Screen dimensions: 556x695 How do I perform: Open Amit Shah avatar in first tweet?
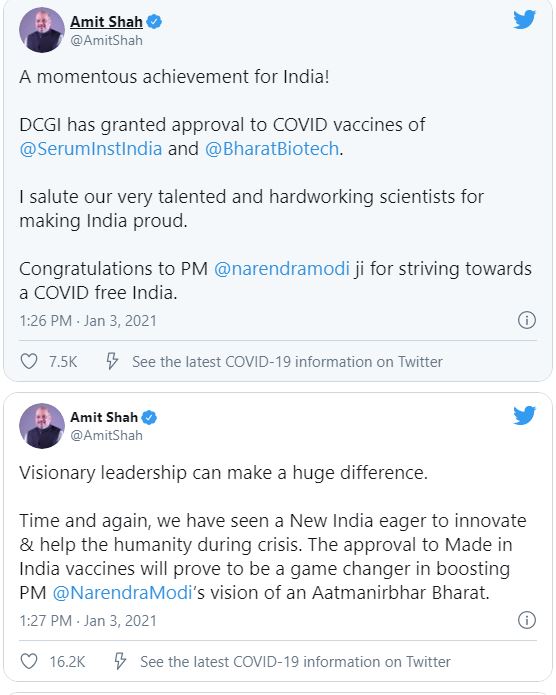tap(42, 30)
